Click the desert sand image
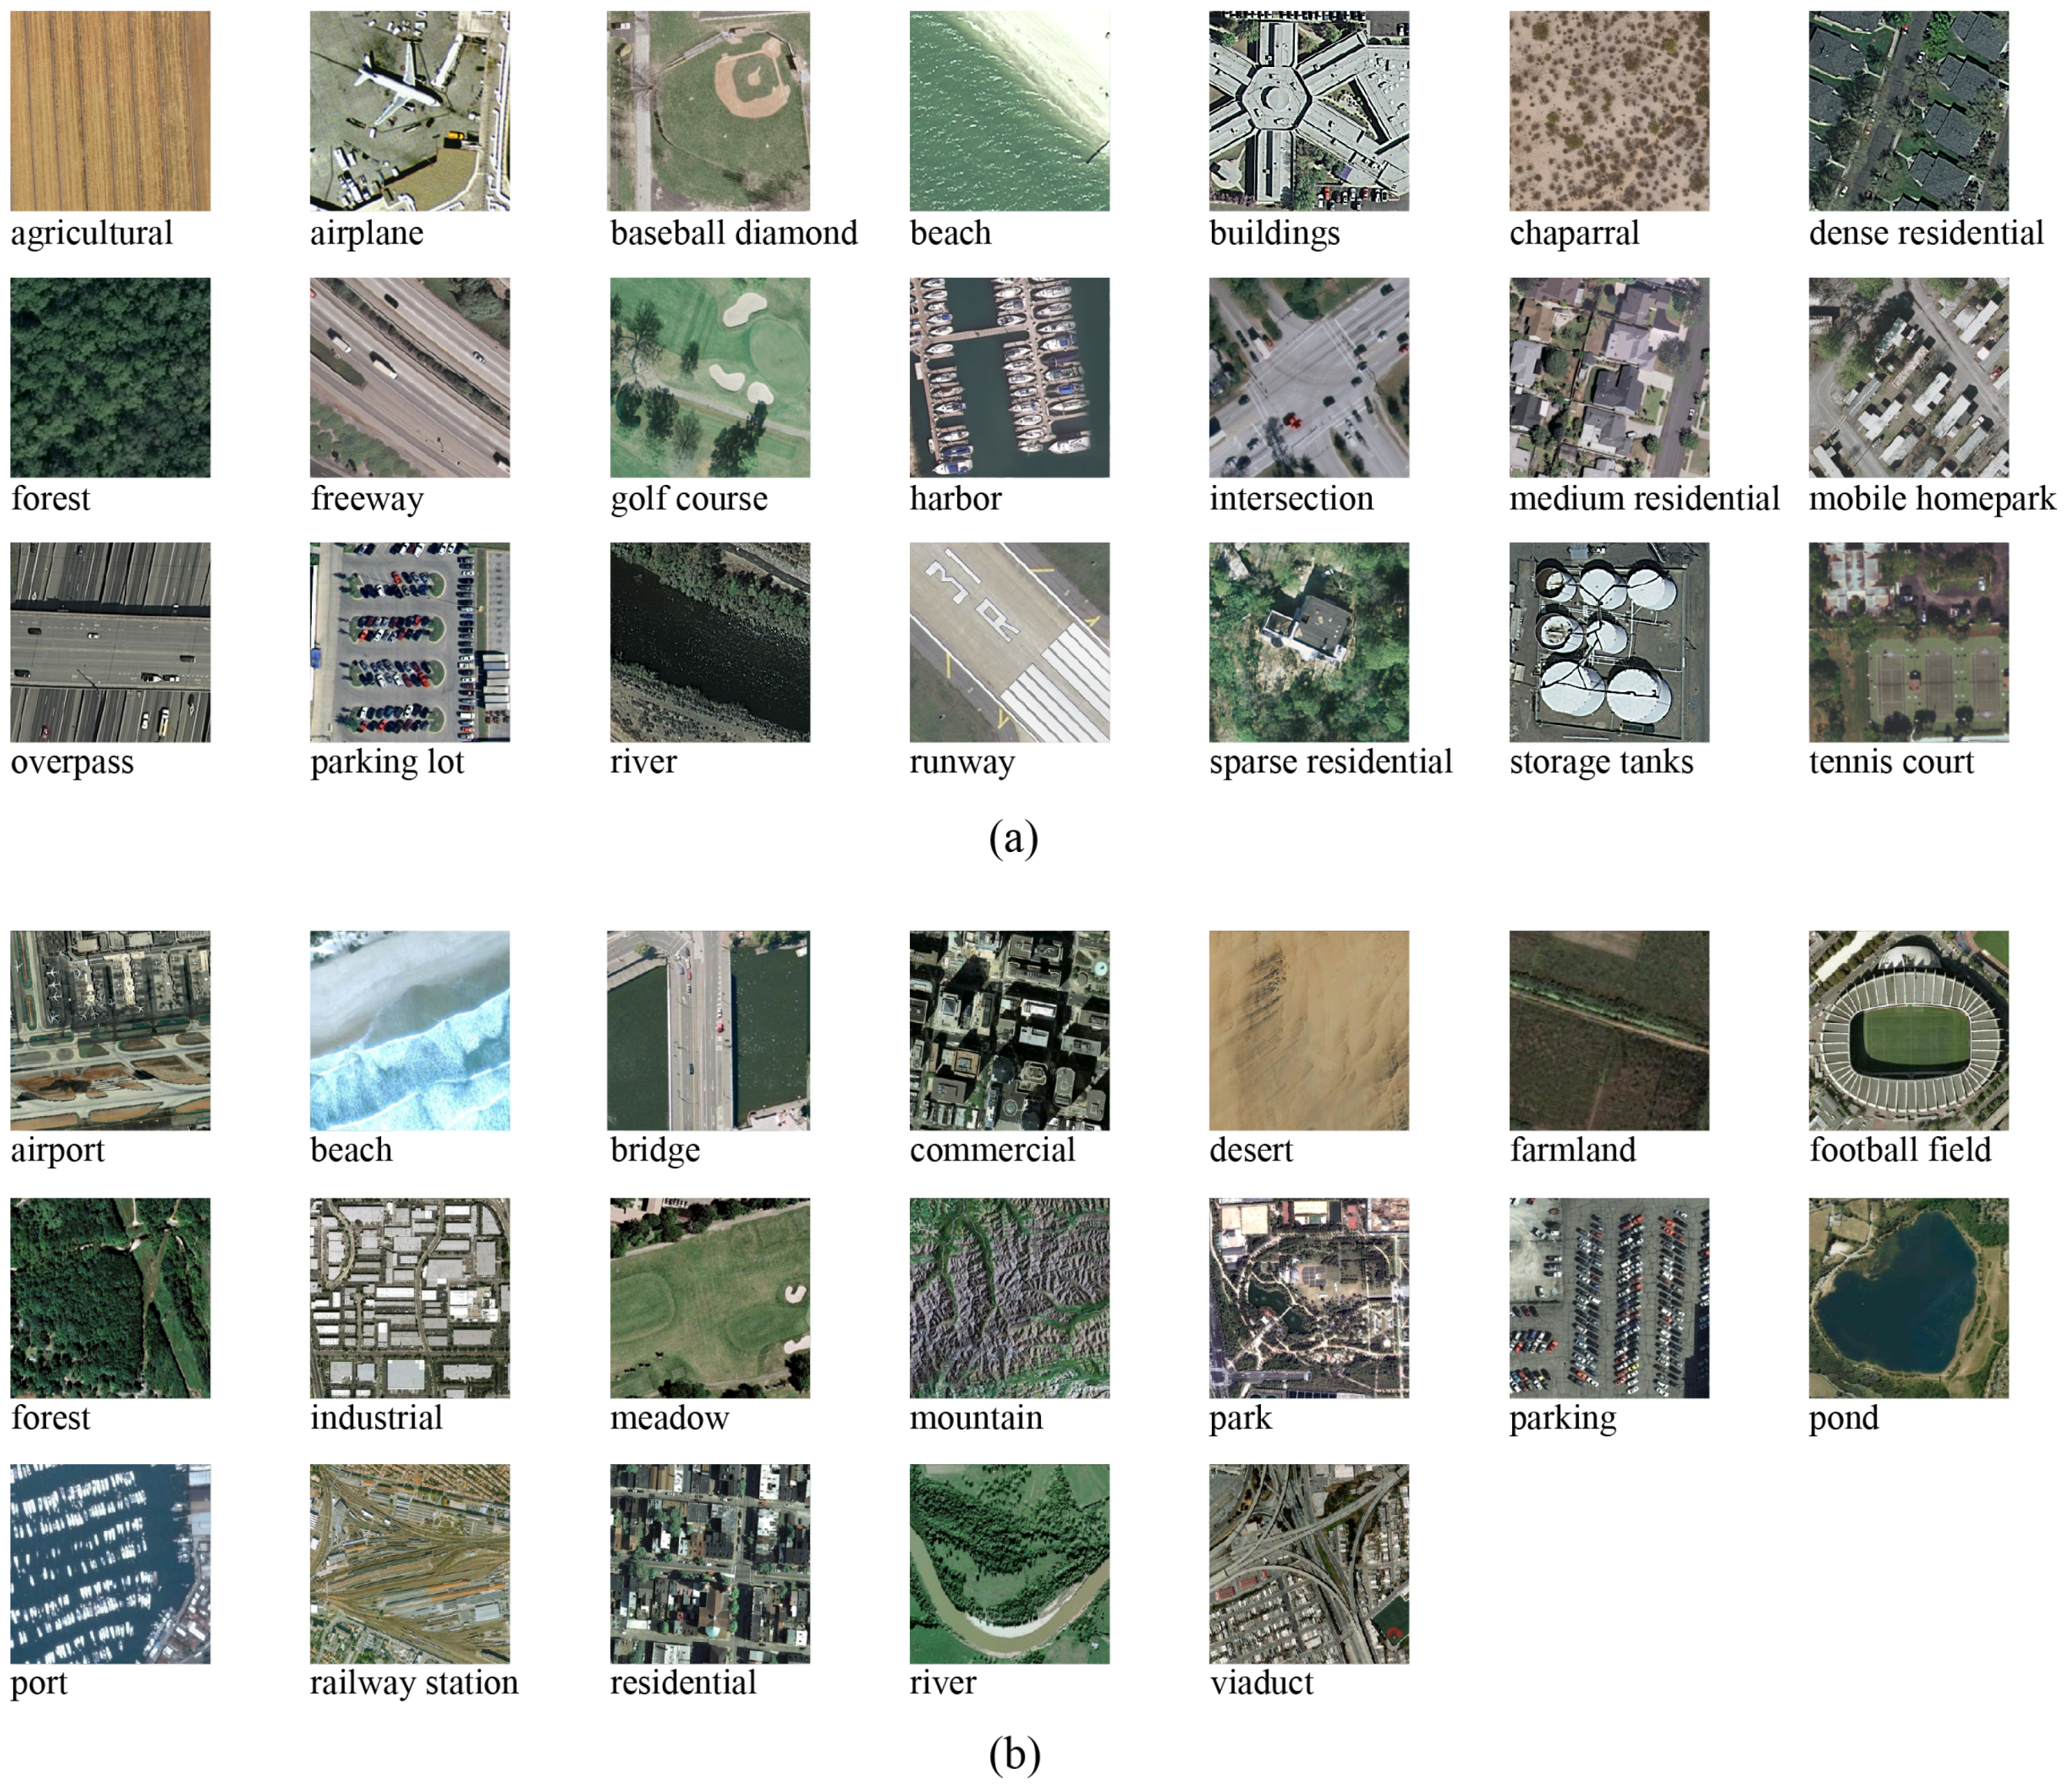Image resolution: width=2064 pixels, height=1792 pixels. [x=1308, y=1030]
